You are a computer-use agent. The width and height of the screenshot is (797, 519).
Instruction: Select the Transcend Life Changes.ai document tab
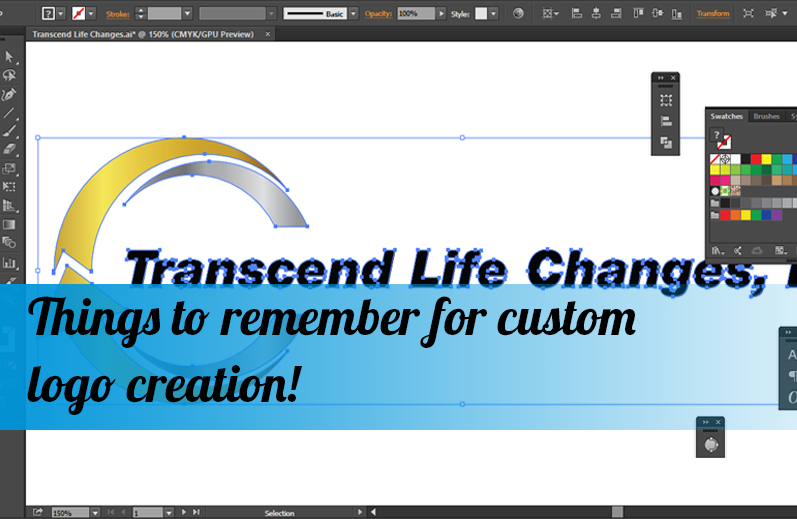point(143,35)
